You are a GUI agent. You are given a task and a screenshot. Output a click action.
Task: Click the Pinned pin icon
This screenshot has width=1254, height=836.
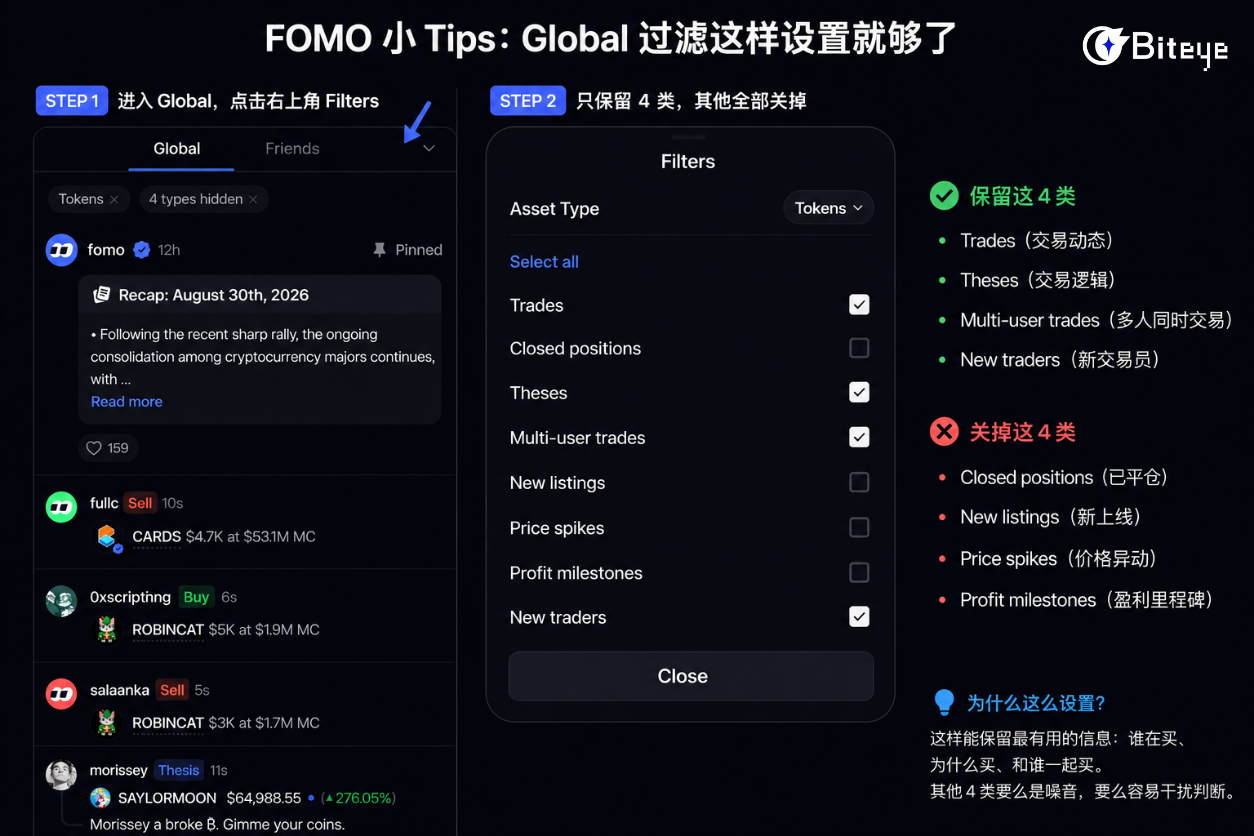click(x=379, y=250)
